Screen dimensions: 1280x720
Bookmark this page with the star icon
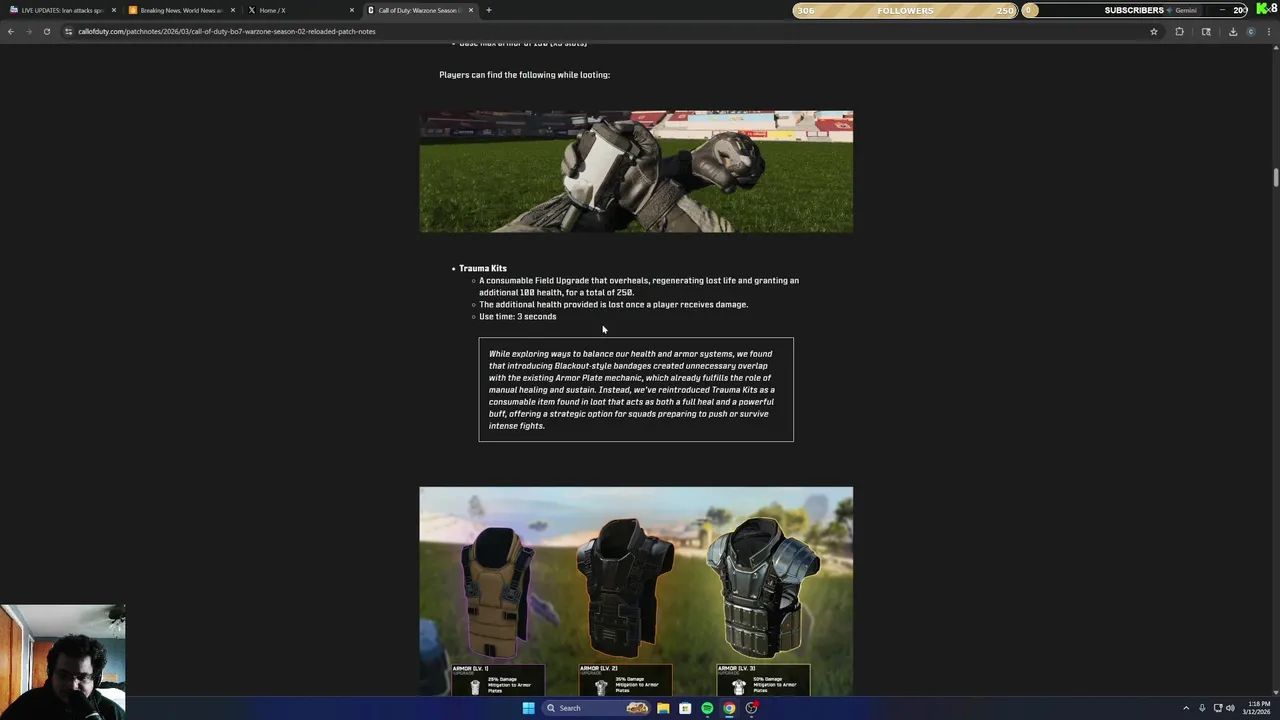pos(1153,31)
